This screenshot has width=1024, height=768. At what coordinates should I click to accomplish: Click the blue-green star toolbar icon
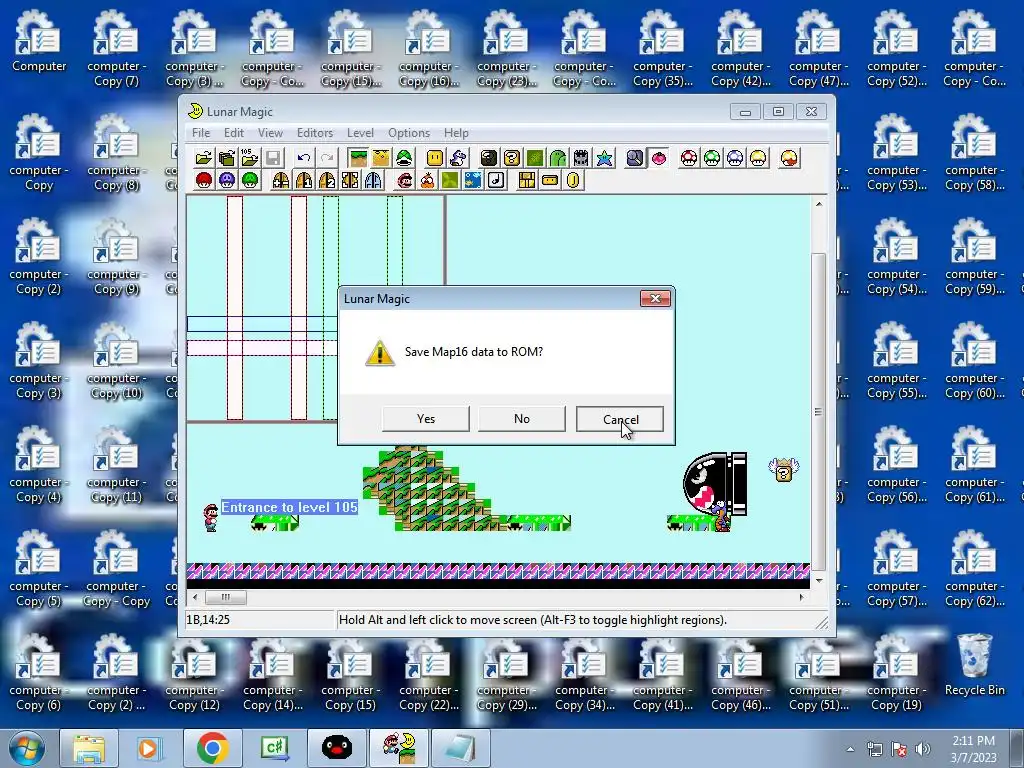(x=604, y=158)
